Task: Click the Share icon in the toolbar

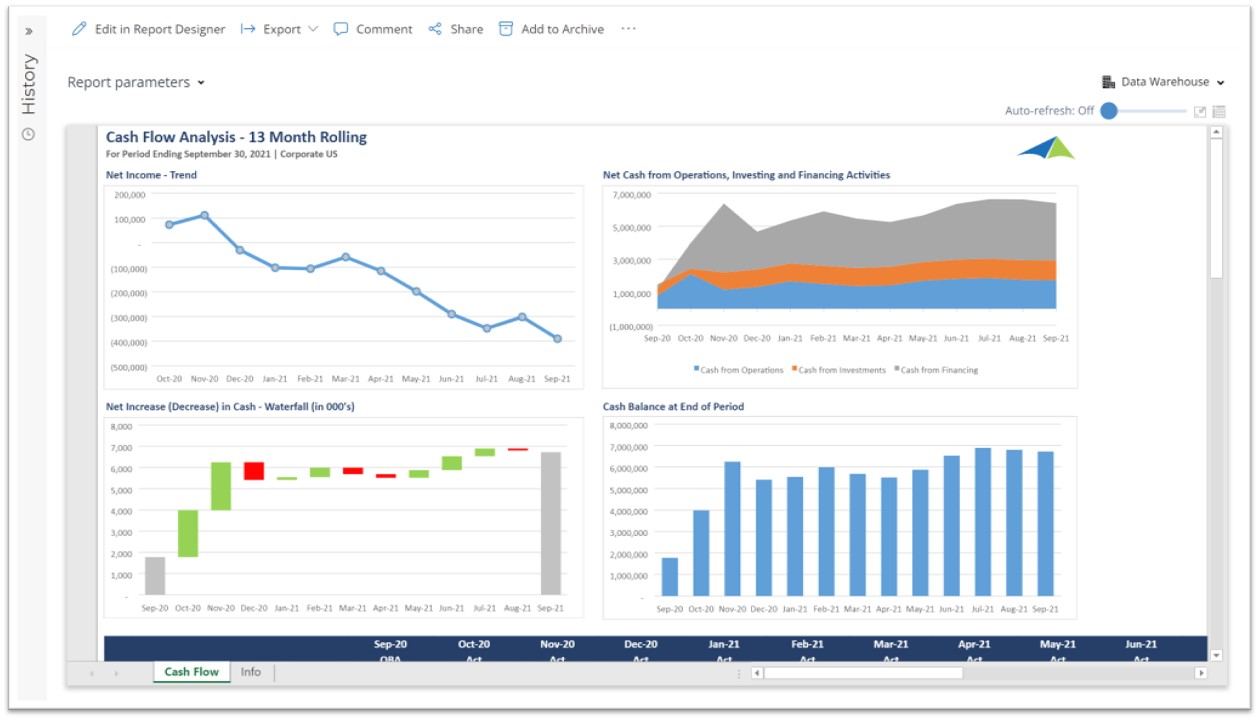Action: click(x=435, y=29)
